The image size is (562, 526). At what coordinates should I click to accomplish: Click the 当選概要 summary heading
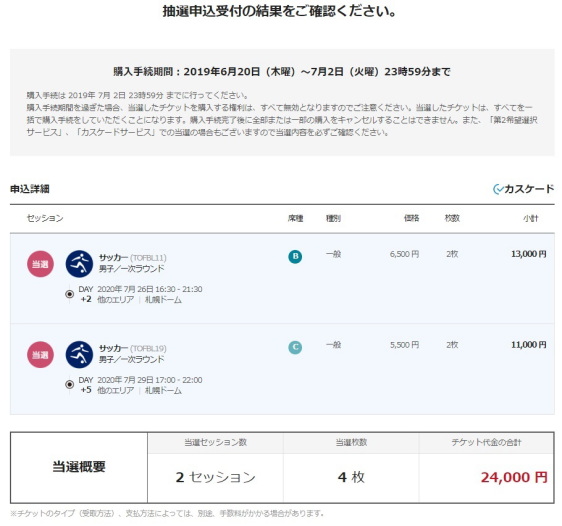click(x=79, y=467)
